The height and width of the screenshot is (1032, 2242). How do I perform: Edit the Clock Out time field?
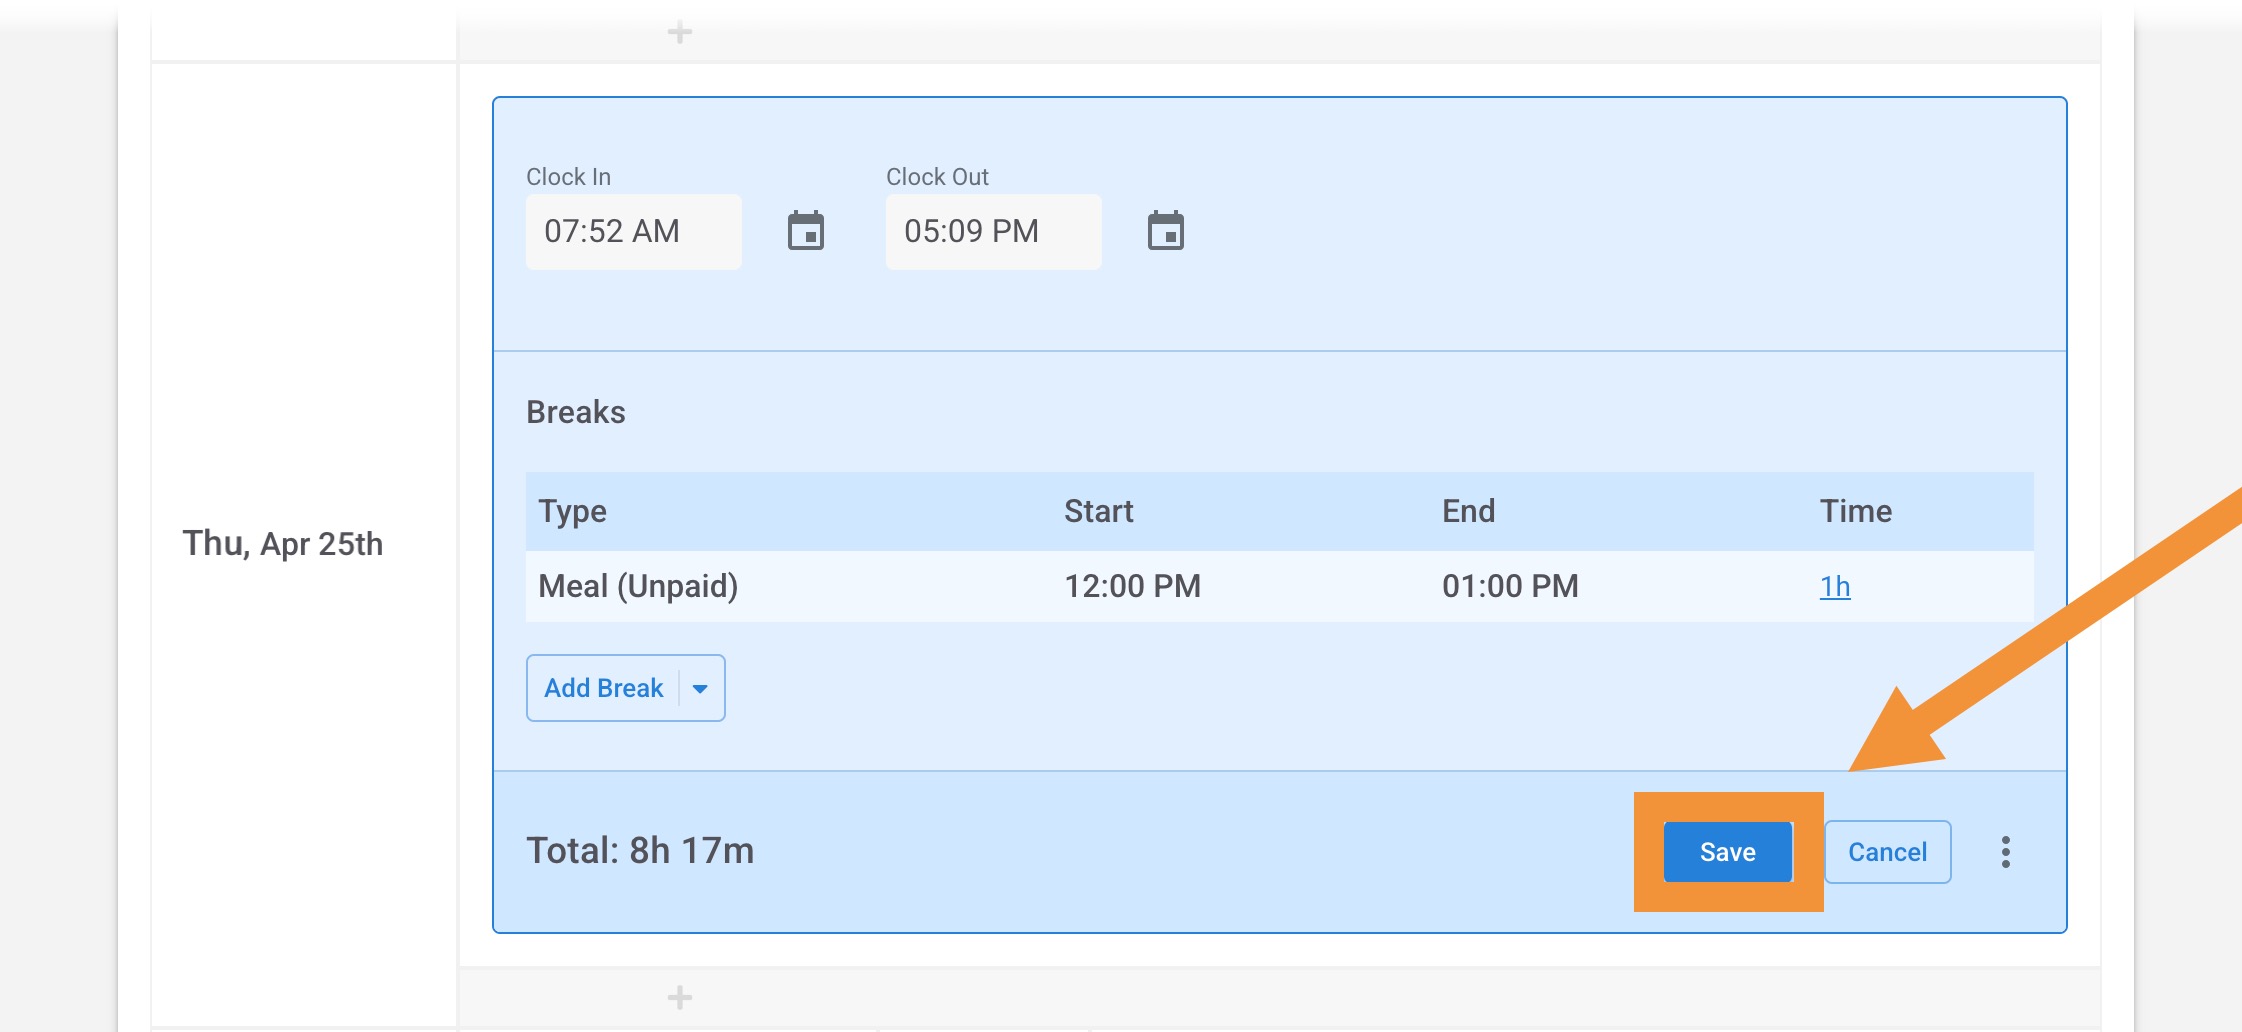(994, 231)
